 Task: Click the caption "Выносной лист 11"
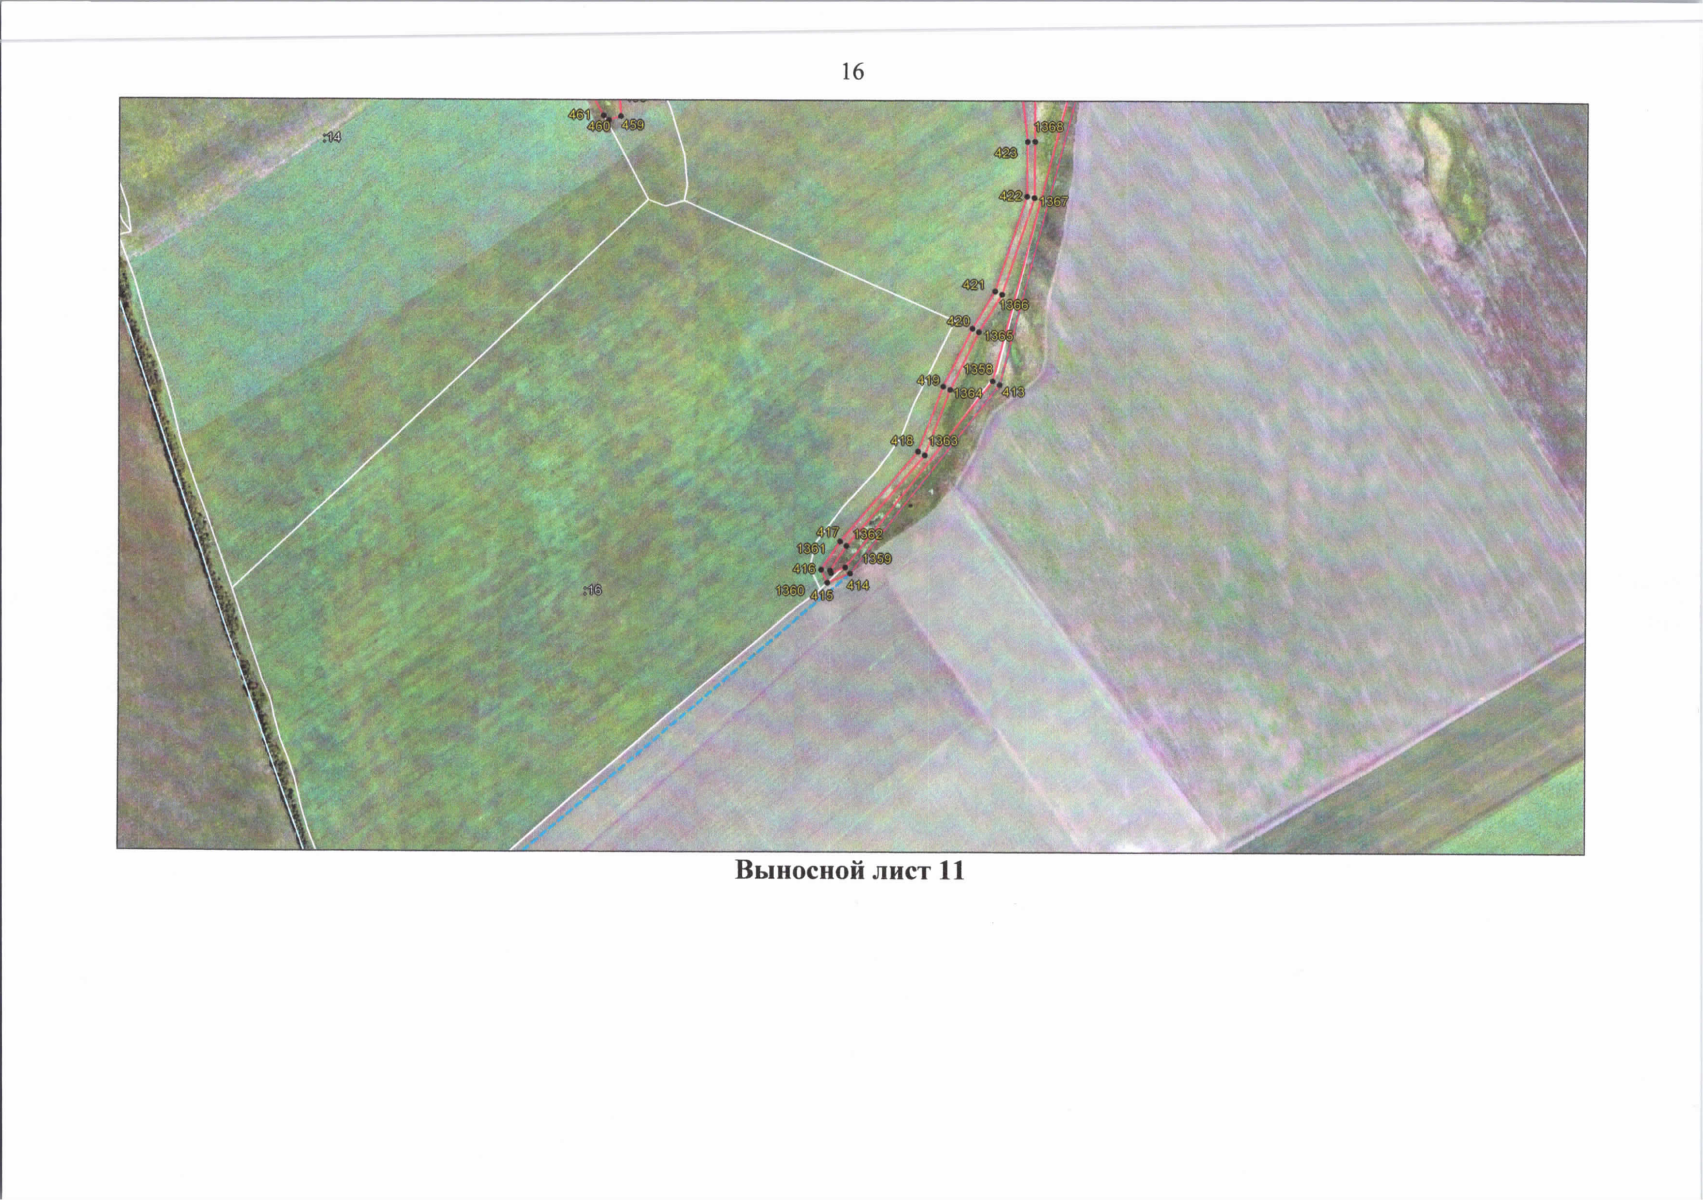(850, 870)
